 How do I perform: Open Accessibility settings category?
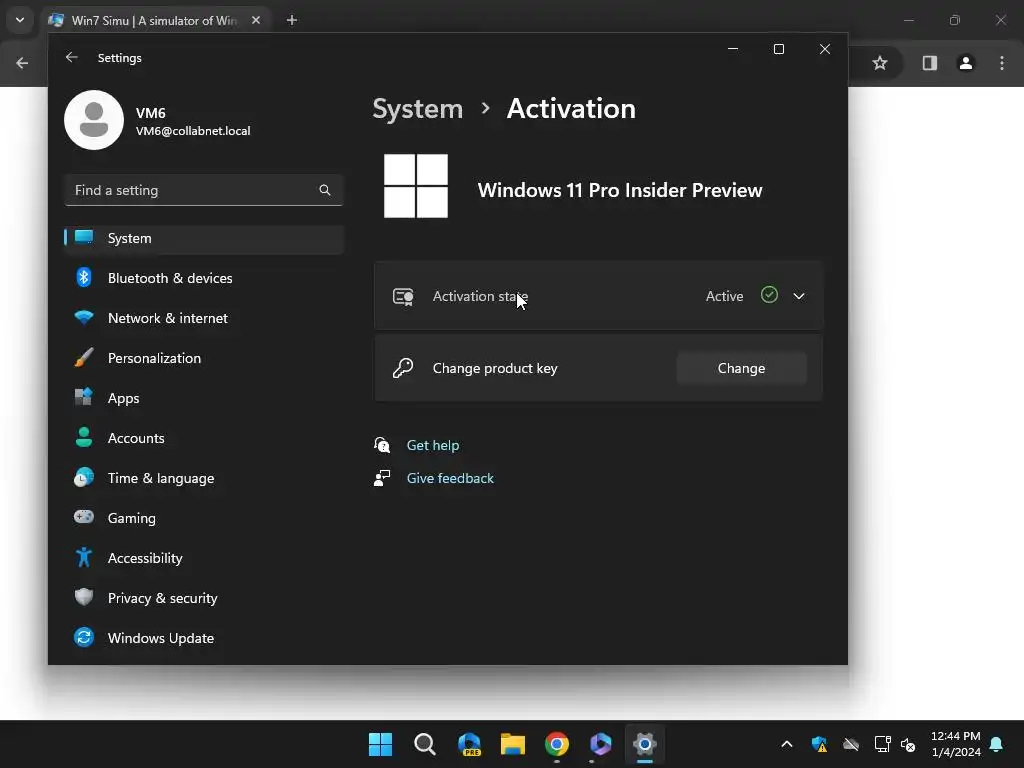pyautogui.click(x=204, y=558)
